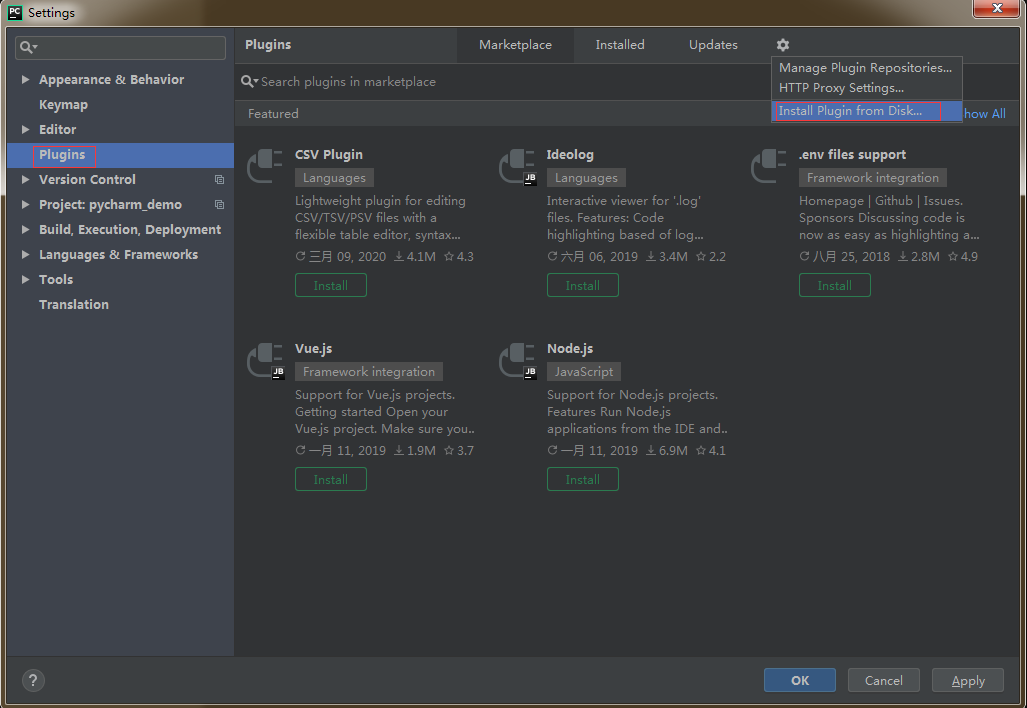Select Install Plugin from Disk
The height and width of the screenshot is (708, 1027).
coord(866,111)
